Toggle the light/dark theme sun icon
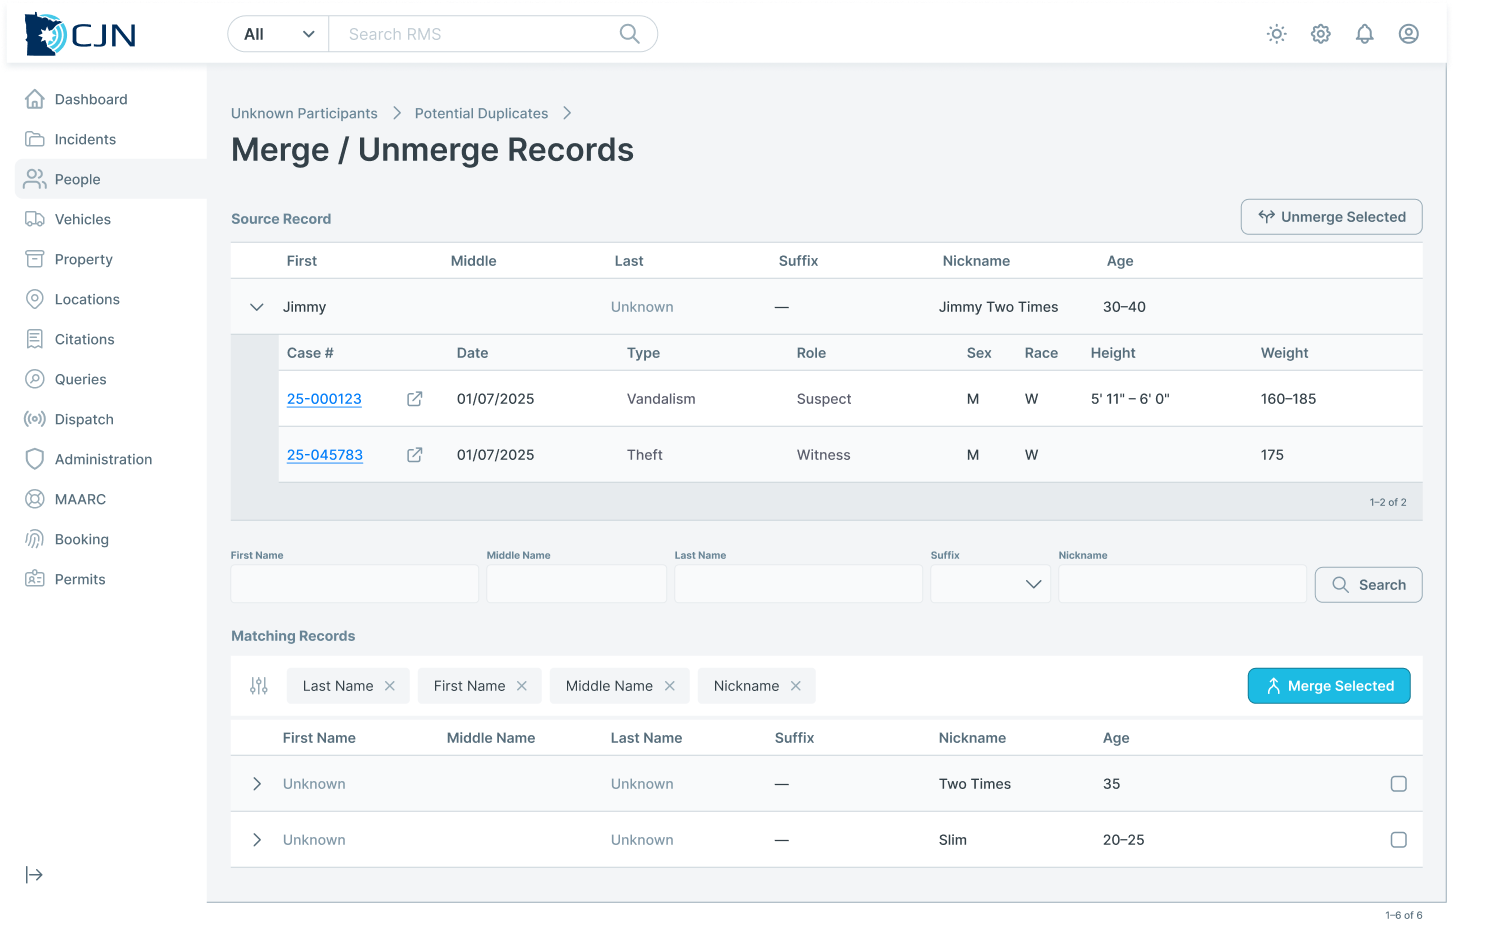Viewport: 1489px width, 925px height. pyautogui.click(x=1277, y=34)
